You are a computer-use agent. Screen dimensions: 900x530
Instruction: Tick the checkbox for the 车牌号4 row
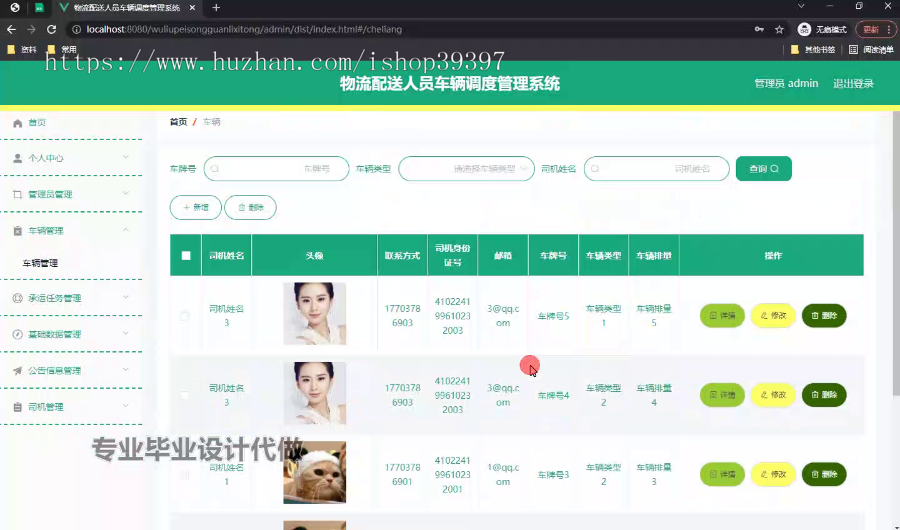[x=185, y=395]
